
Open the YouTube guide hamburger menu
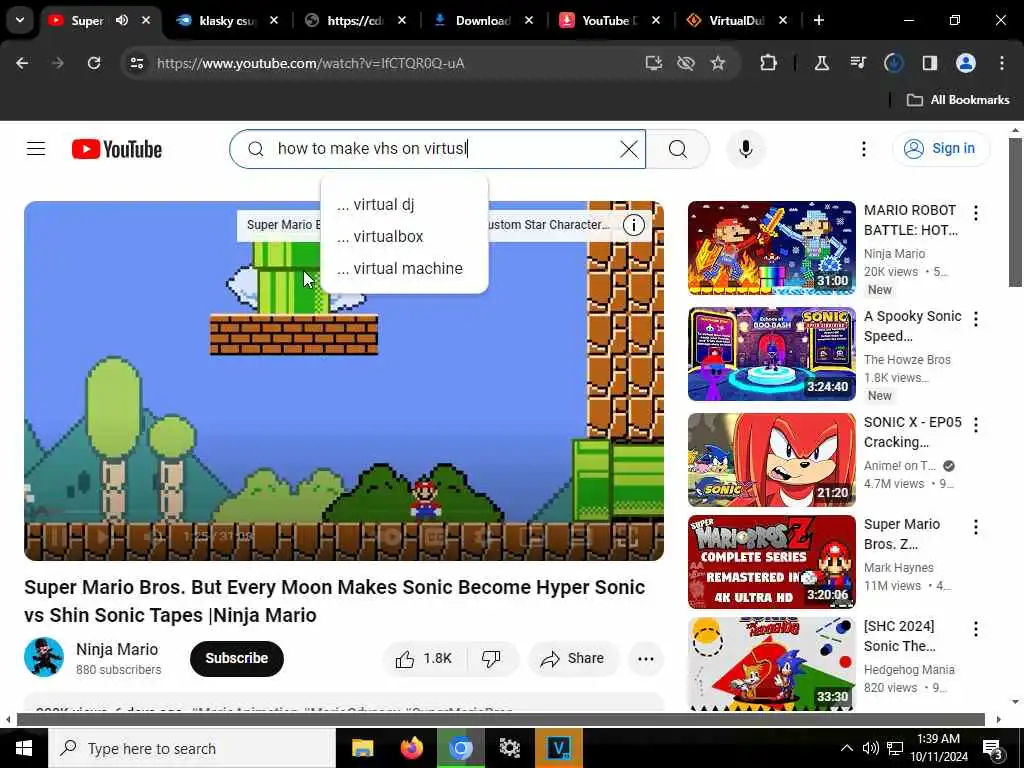click(x=36, y=149)
